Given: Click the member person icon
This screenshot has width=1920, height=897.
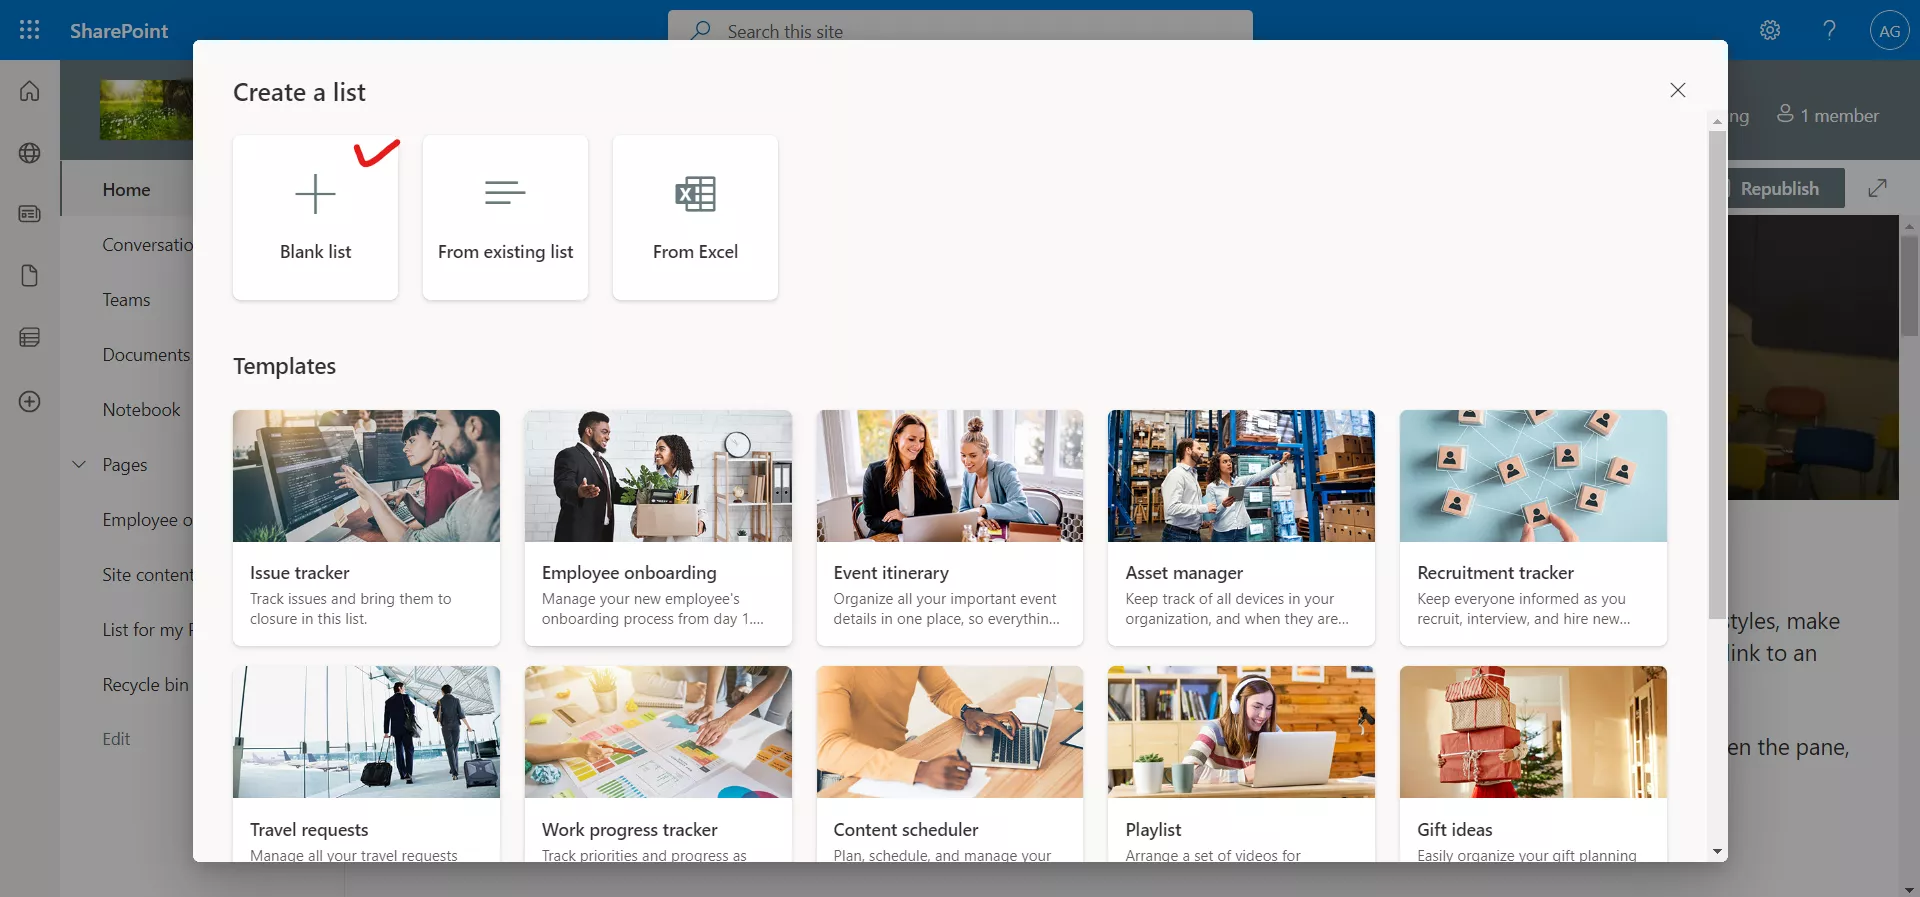Looking at the screenshot, I should [x=1785, y=114].
